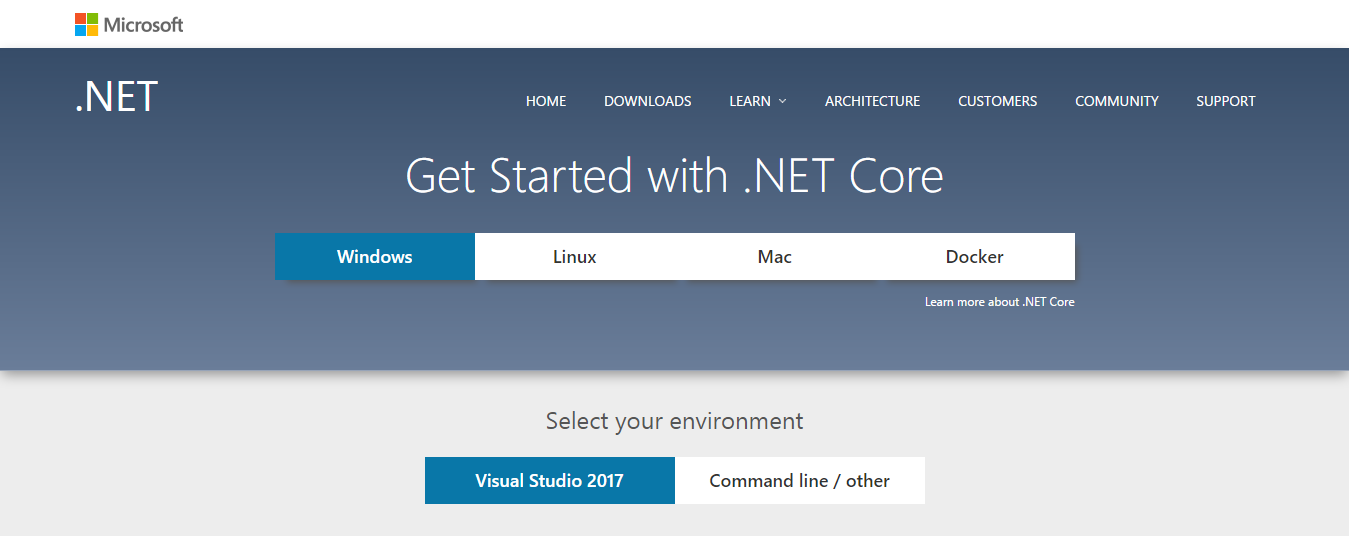Switch to the Docker tab

975,257
